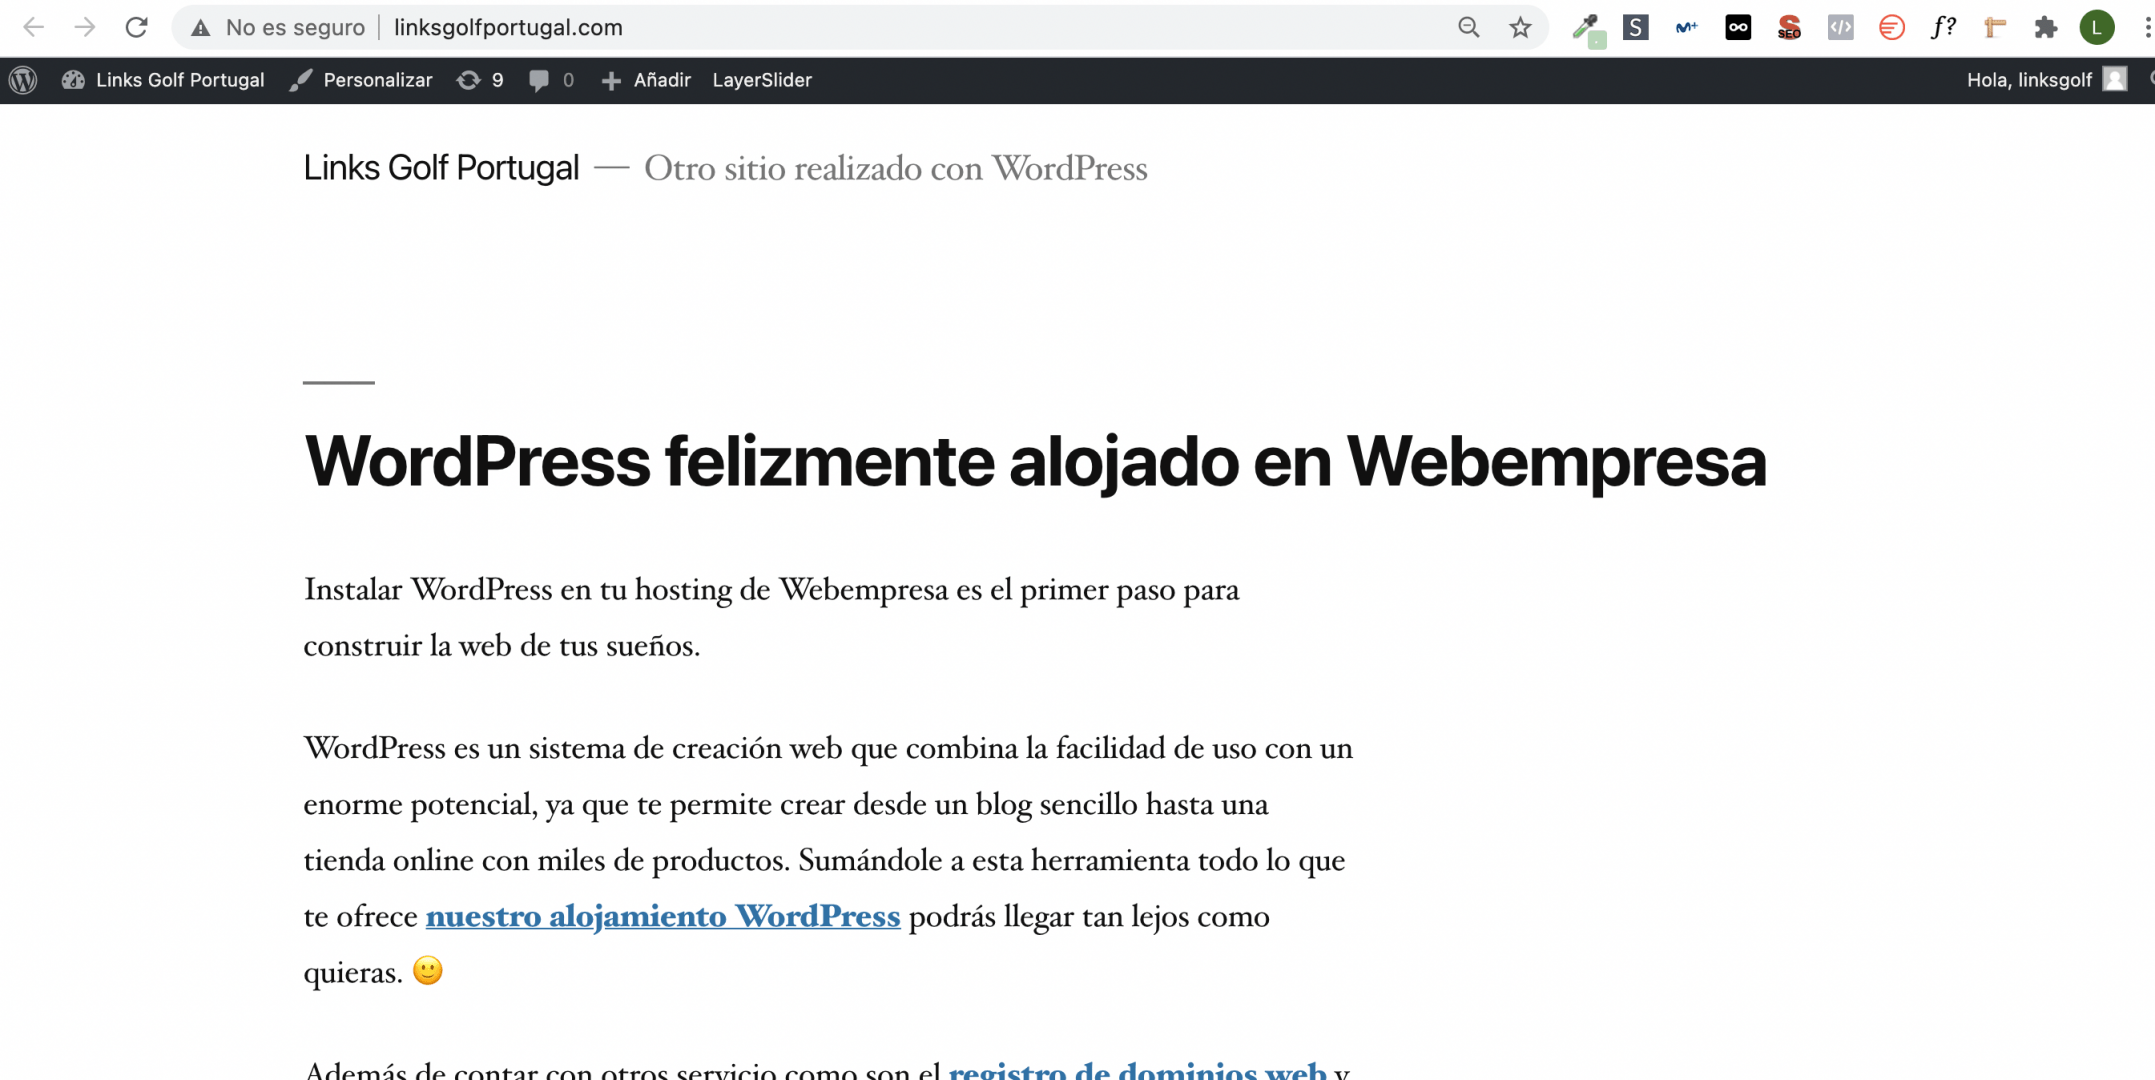Image resolution: width=2155 pixels, height=1080 pixels.
Task: Open the code brackets extension icon
Action: coord(1840,27)
